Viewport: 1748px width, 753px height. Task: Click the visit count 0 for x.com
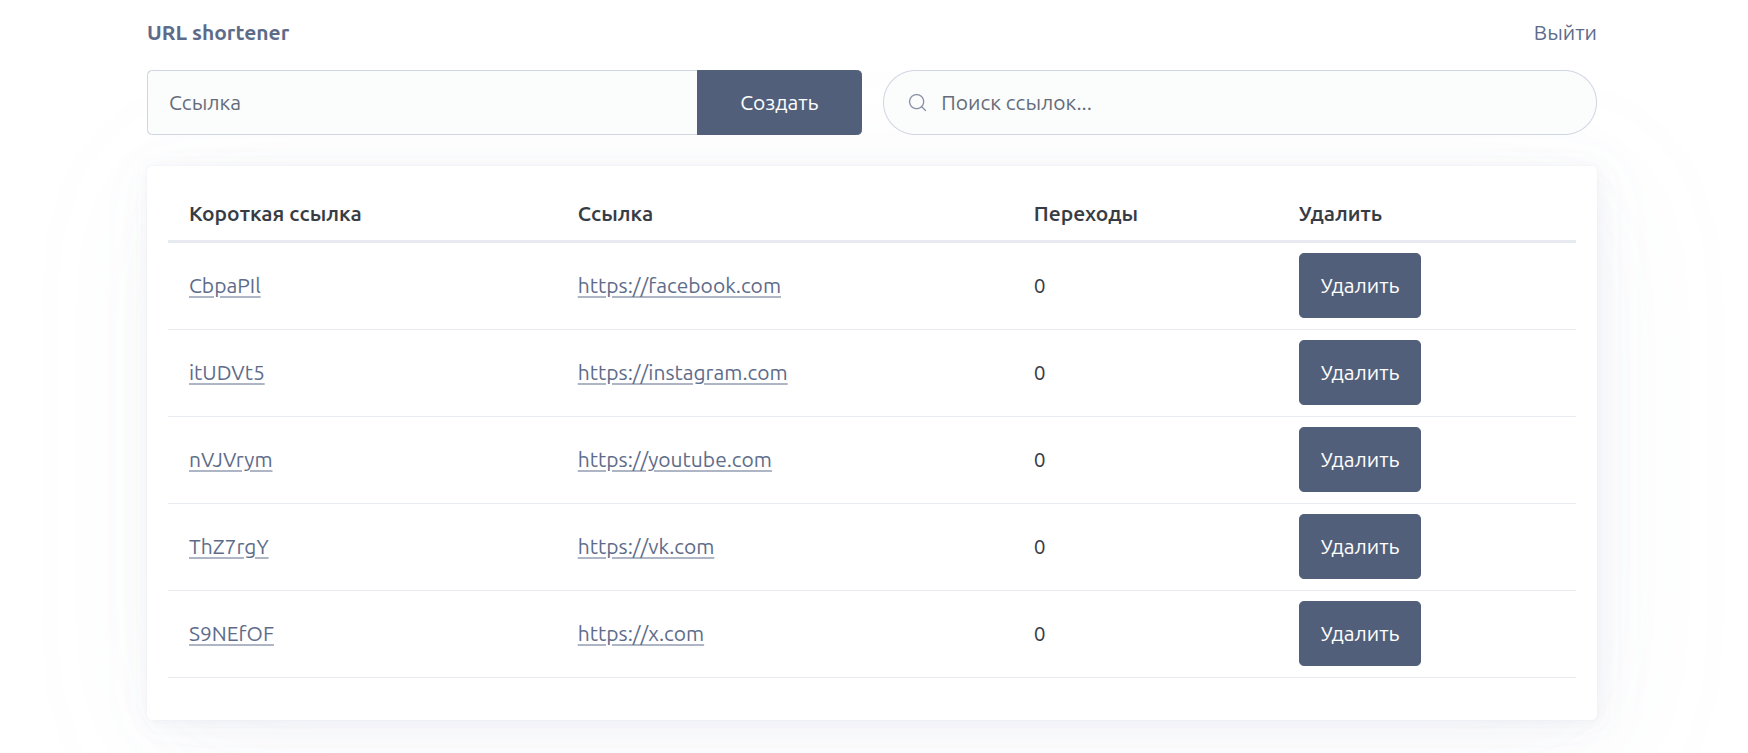(x=1040, y=634)
